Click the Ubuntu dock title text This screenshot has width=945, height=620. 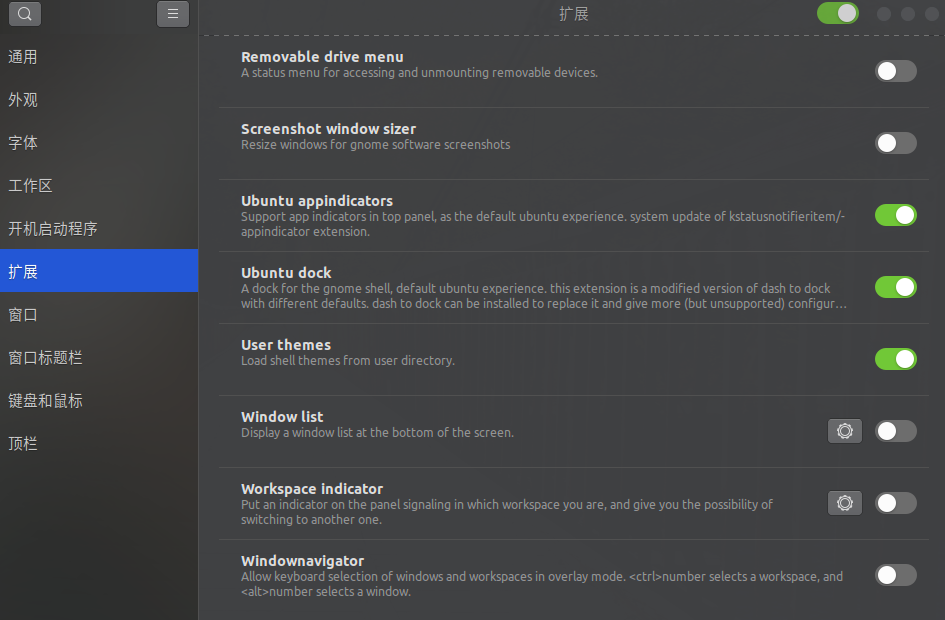coord(286,272)
